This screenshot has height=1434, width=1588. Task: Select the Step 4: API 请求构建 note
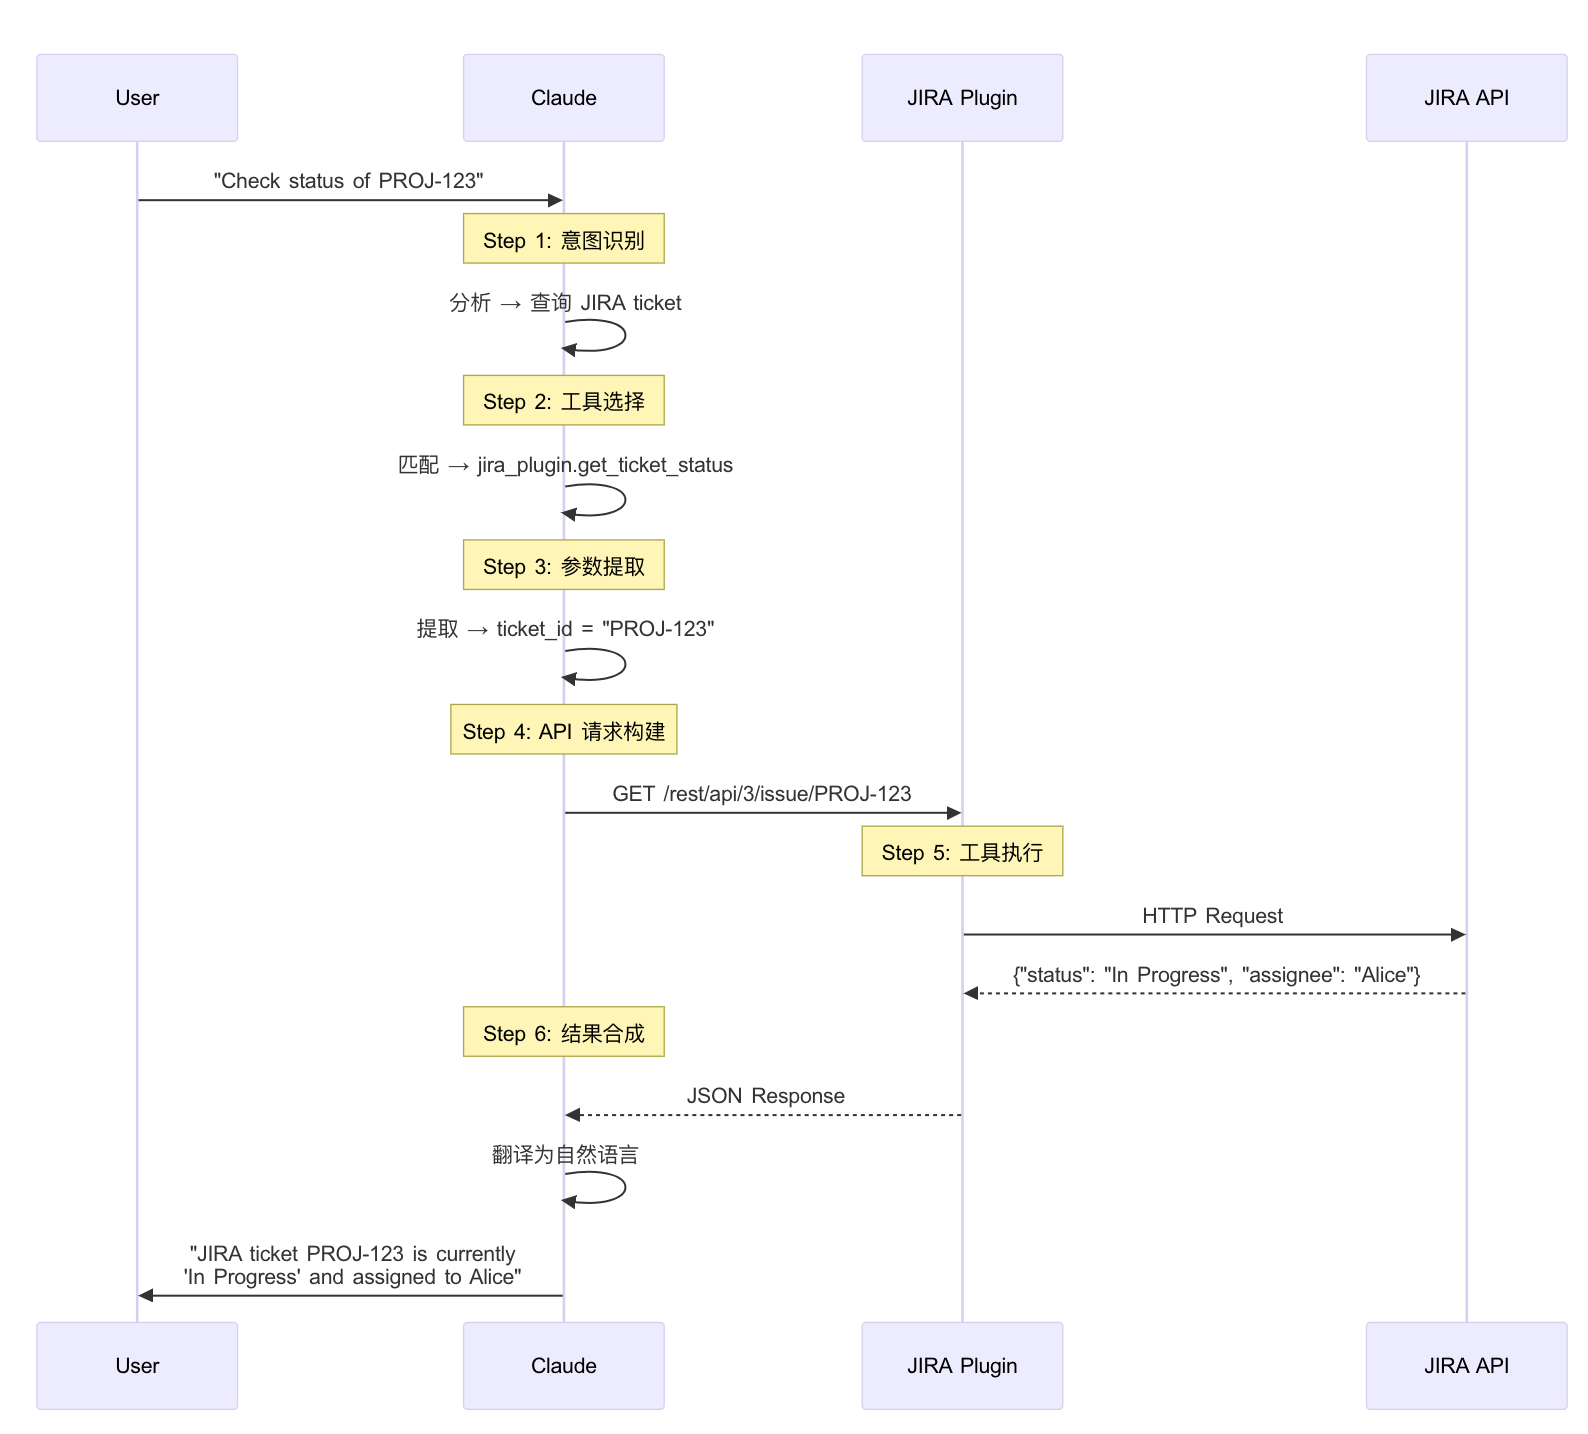[x=563, y=730]
